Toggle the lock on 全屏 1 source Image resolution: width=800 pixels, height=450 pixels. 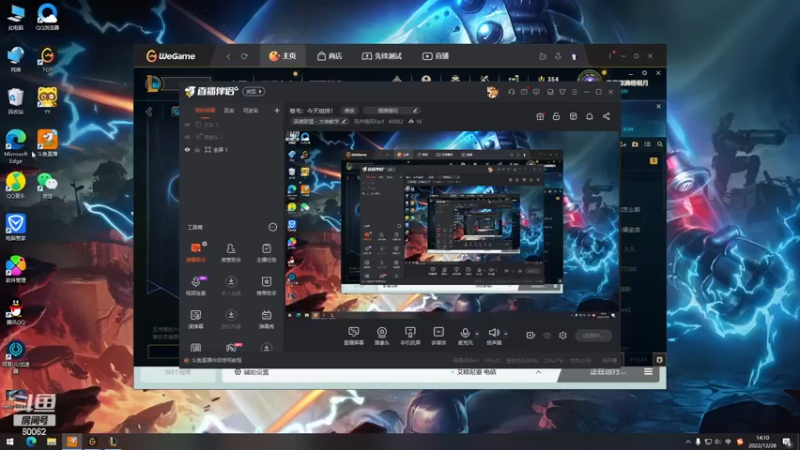(x=197, y=149)
